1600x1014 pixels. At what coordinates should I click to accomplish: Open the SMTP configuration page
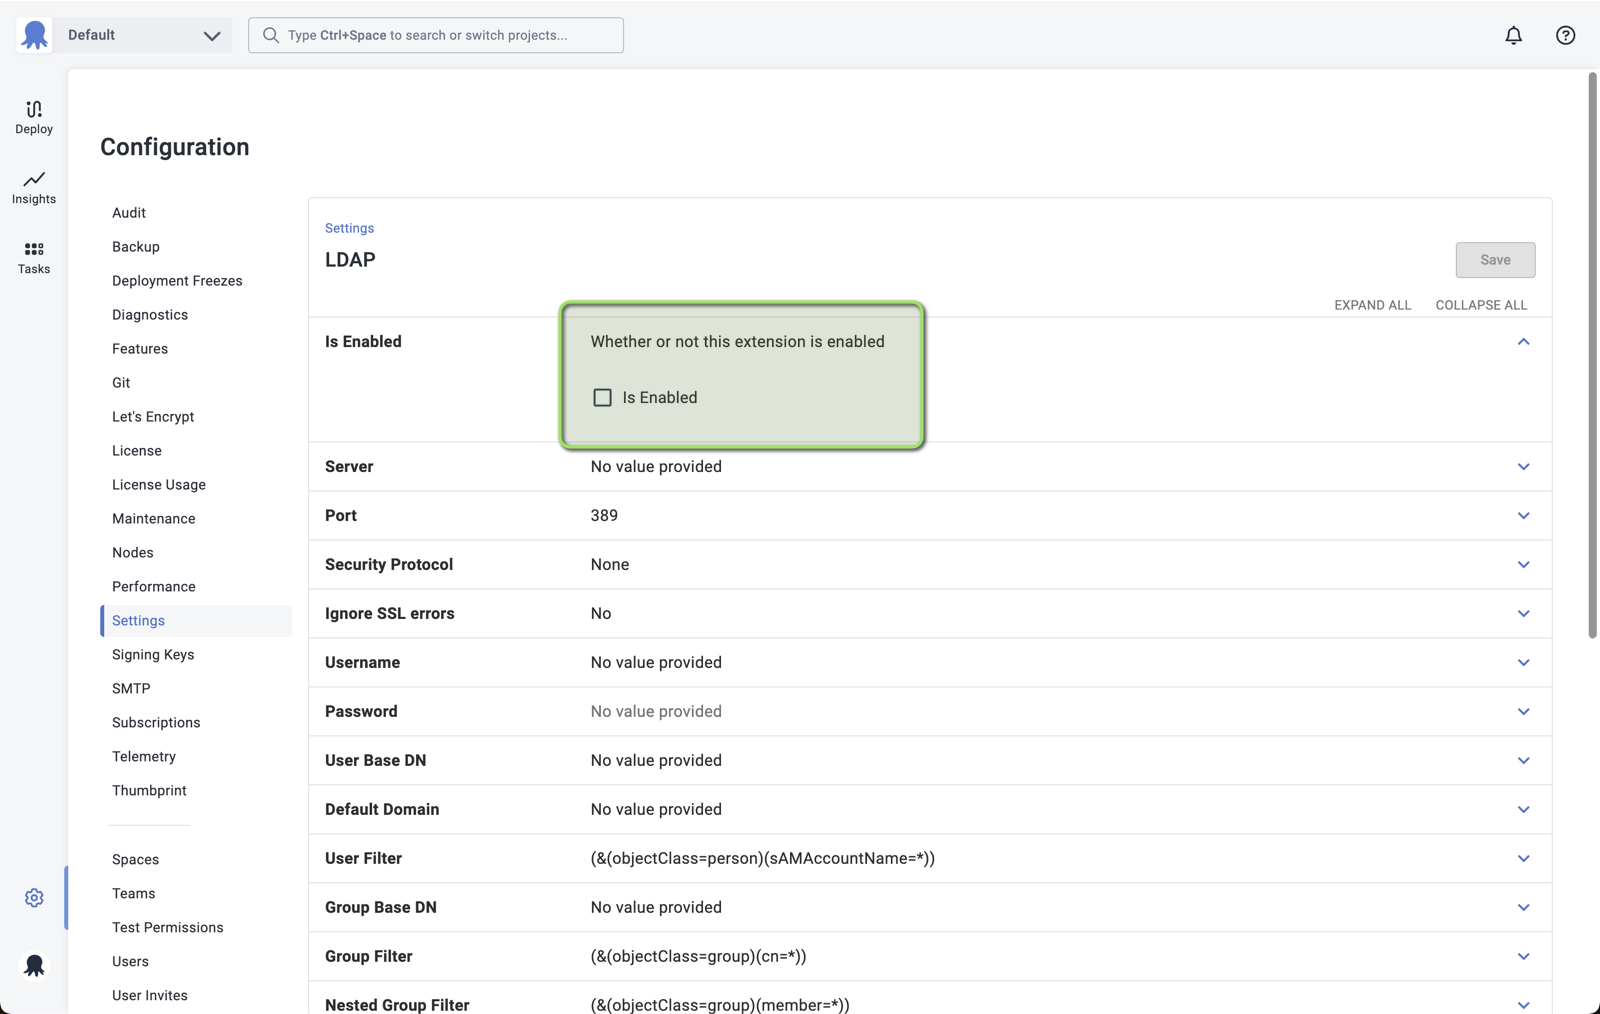130,688
